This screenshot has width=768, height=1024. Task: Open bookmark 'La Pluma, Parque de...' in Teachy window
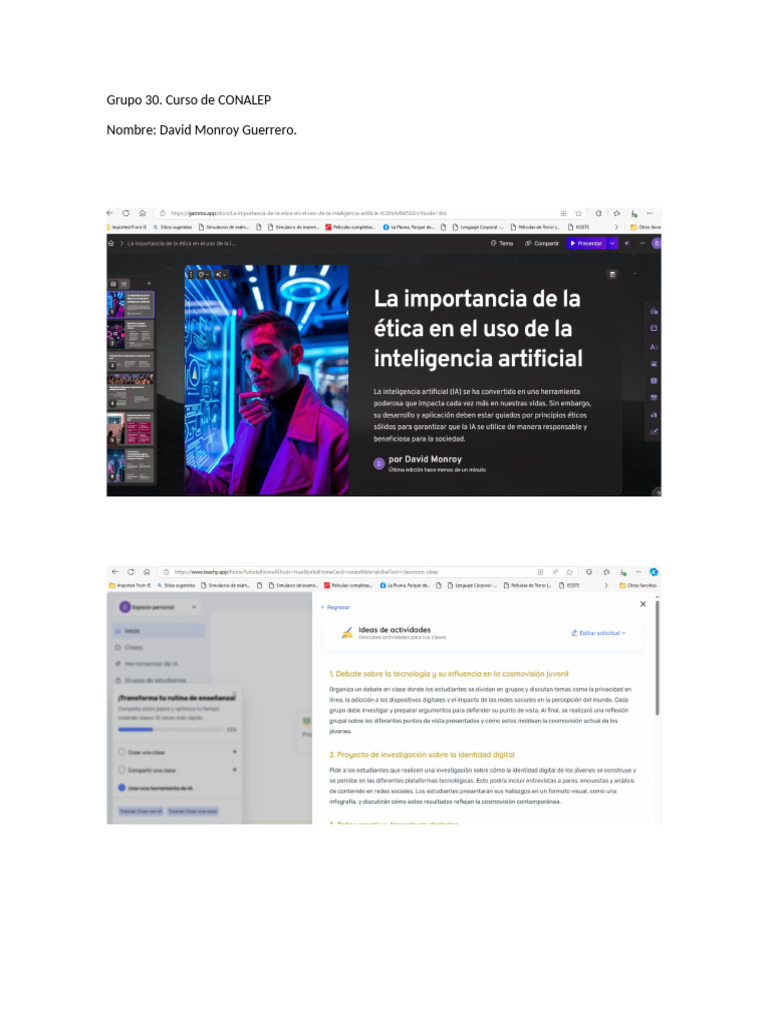405,585
